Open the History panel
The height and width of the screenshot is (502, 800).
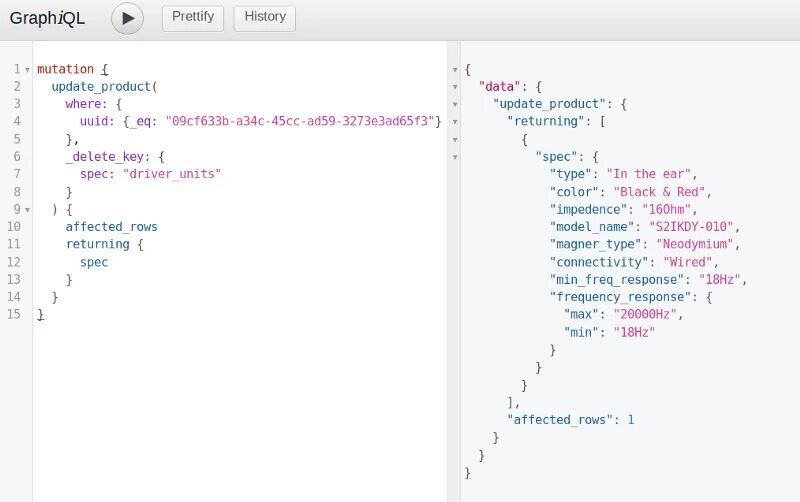(265, 18)
